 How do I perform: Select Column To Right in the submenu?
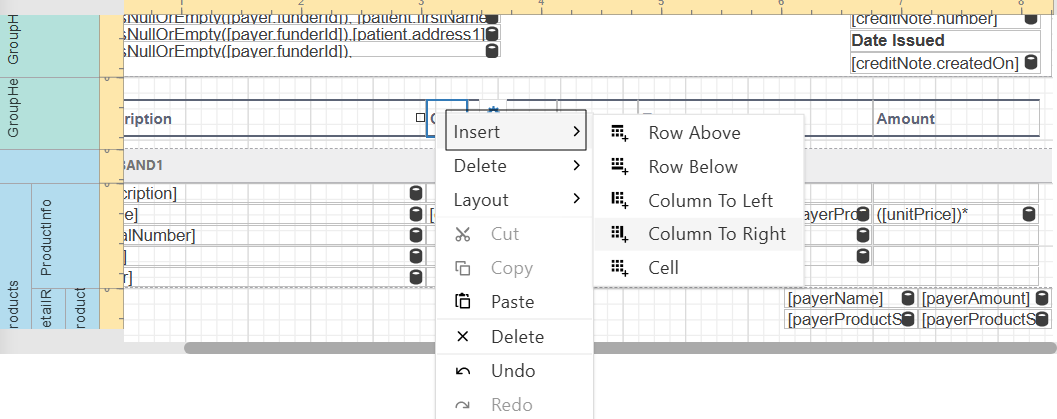(x=716, y=235)
